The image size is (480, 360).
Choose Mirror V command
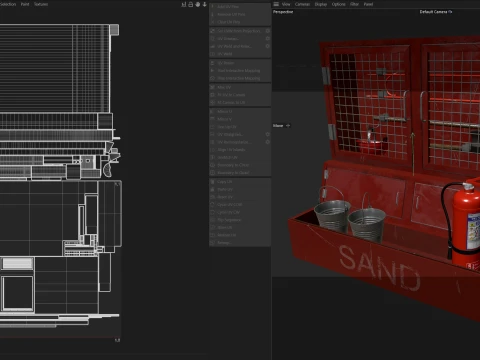[x=240, y=119]
